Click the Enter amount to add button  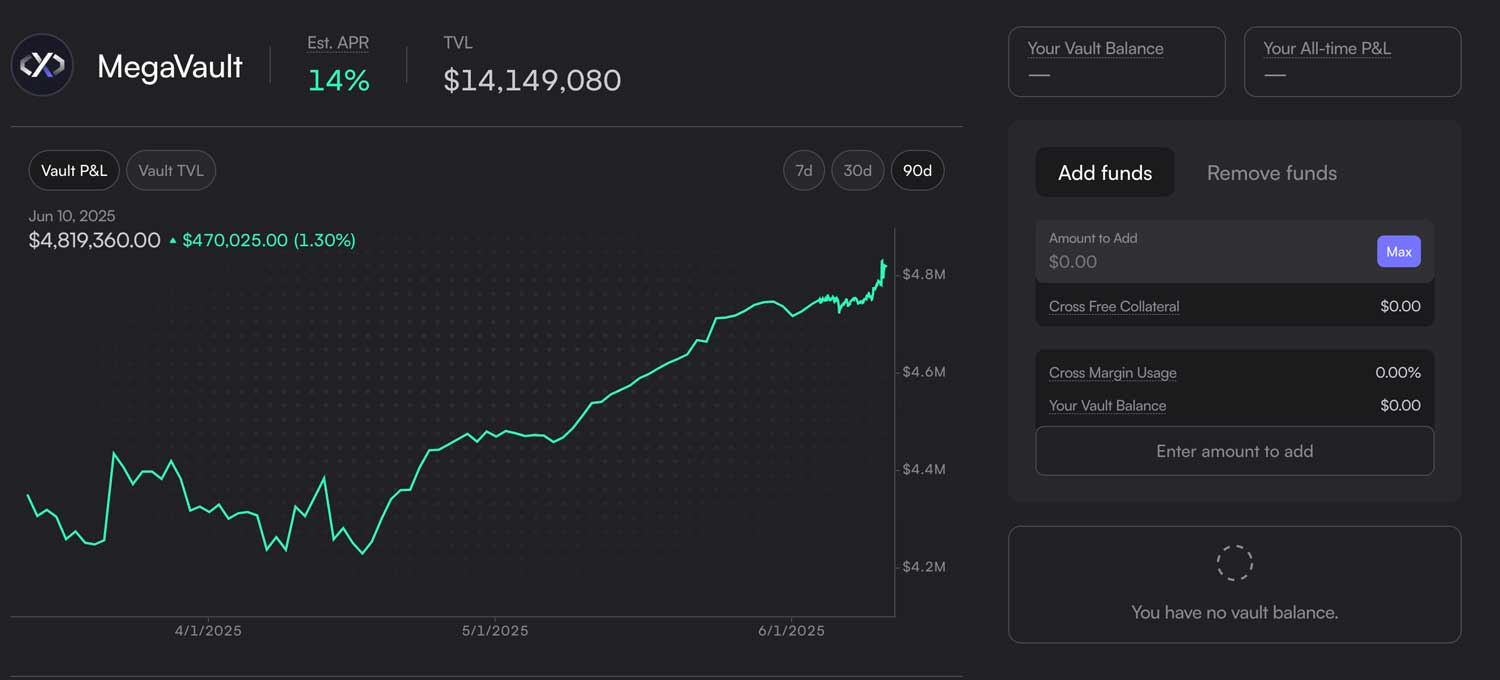[1234, 451]
